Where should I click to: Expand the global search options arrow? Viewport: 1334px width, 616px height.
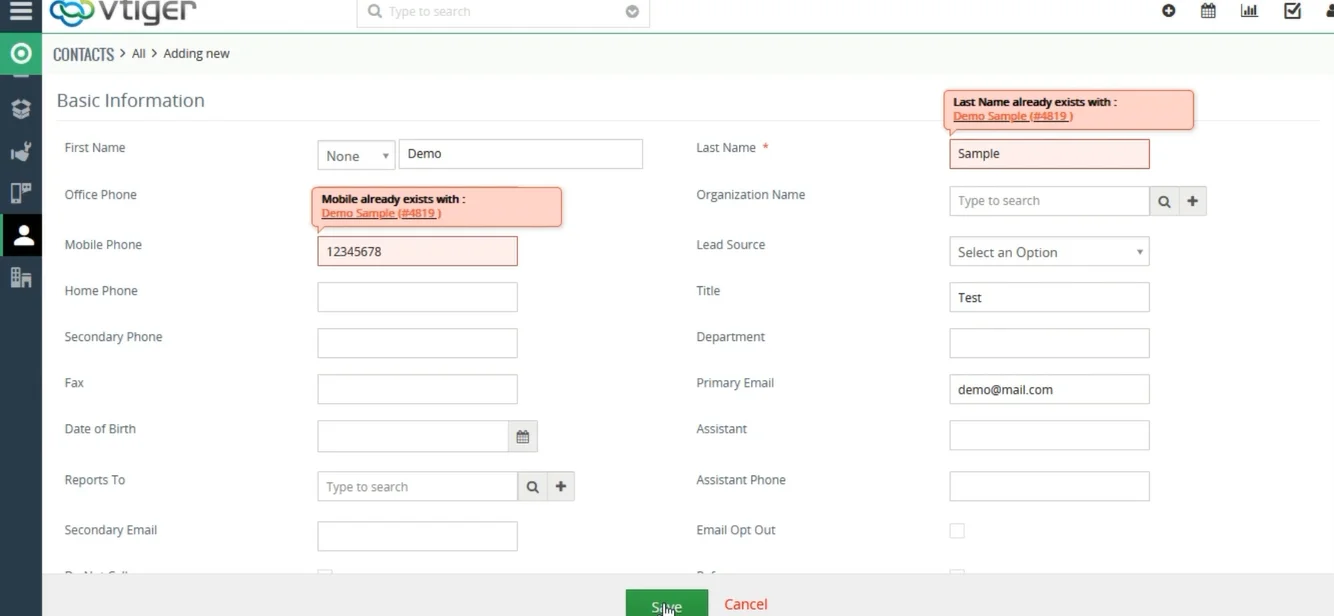click(x=632, y=12)
